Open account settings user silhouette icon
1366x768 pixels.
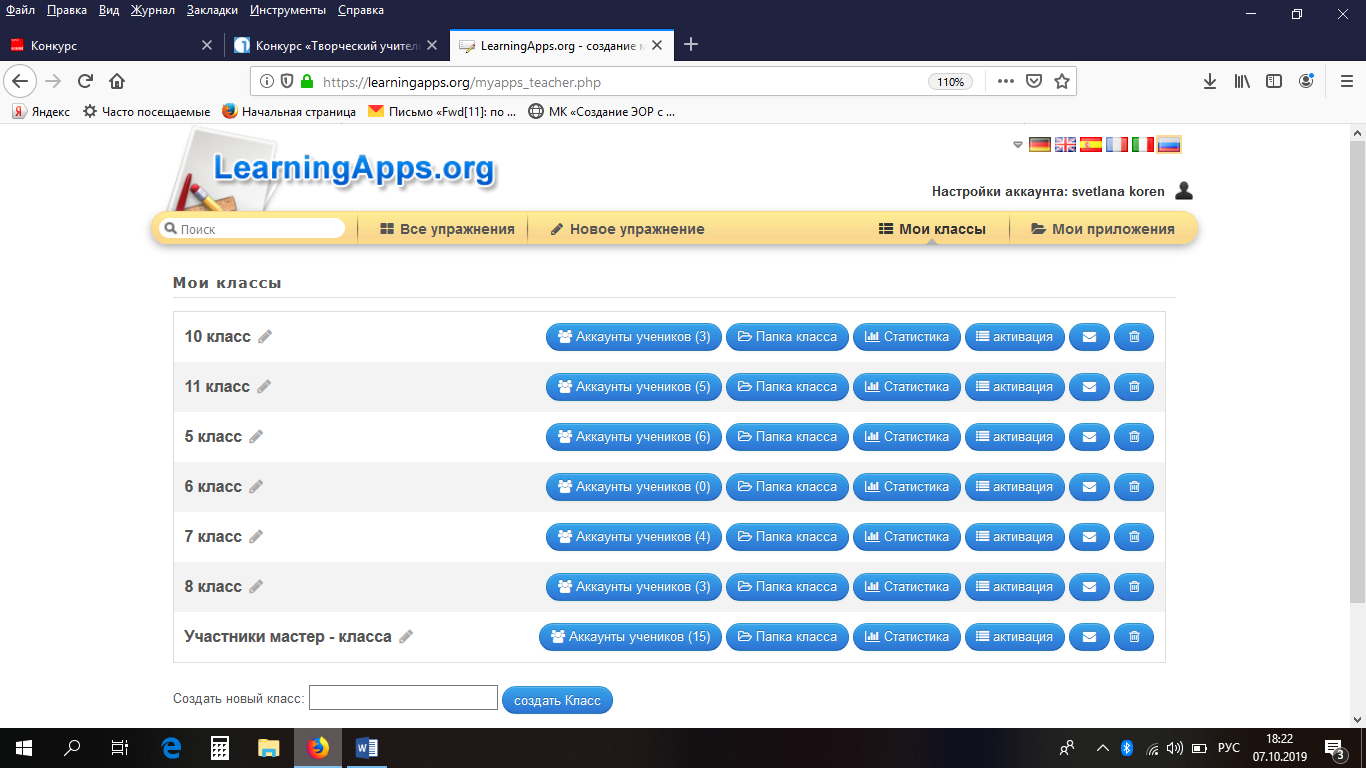pos(1184,191)
